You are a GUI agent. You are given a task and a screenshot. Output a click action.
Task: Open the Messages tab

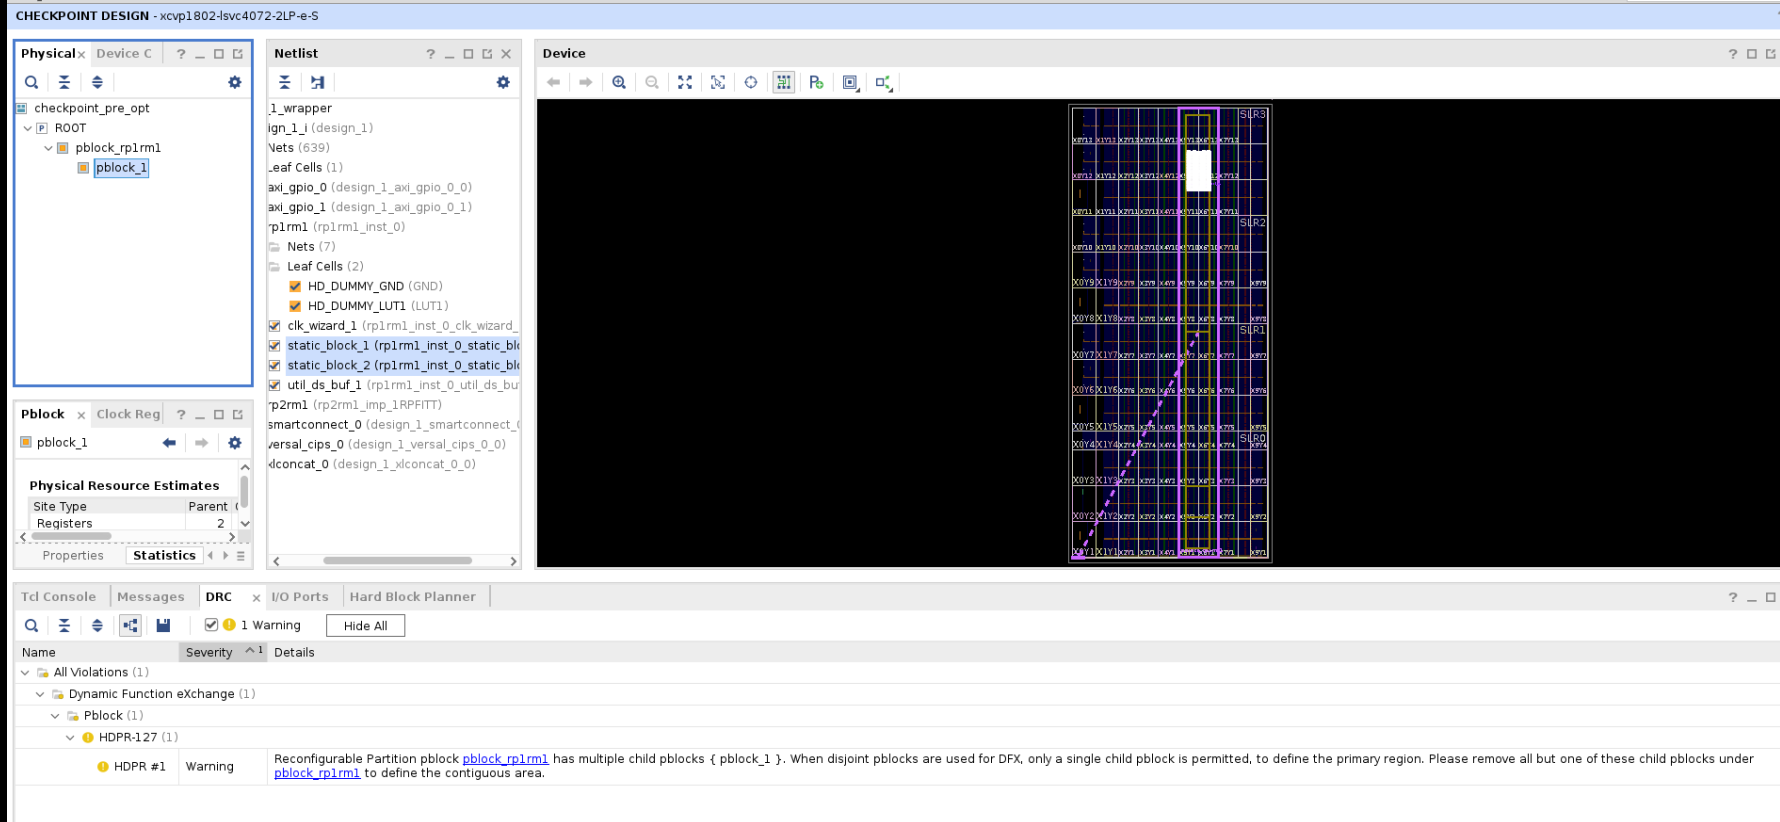click(x=151, y=597)
